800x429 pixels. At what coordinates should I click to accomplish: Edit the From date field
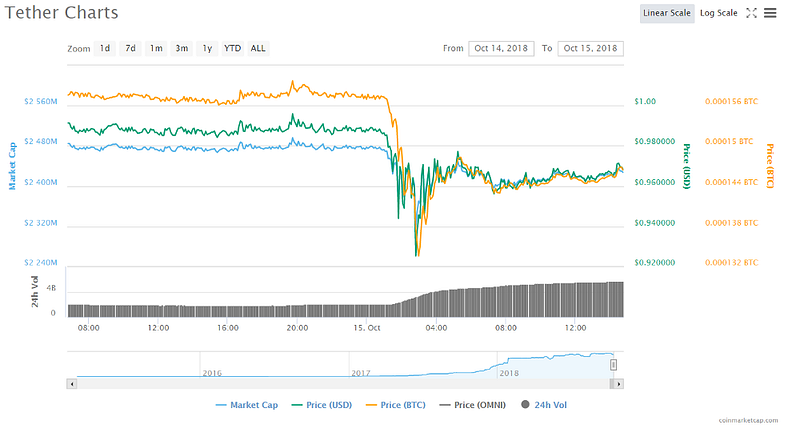click(501, 48)
